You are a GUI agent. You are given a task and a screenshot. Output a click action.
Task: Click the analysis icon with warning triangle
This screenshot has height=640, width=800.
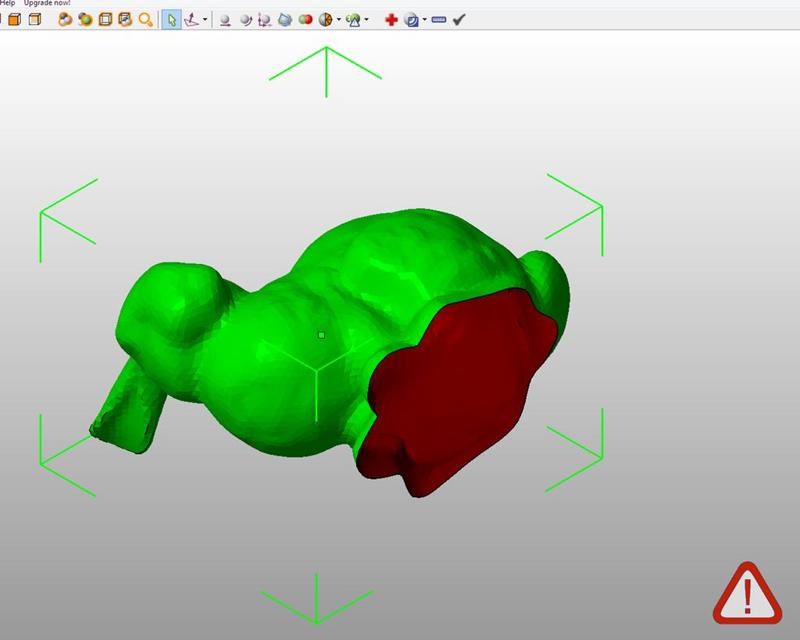[x=353, y=20]
